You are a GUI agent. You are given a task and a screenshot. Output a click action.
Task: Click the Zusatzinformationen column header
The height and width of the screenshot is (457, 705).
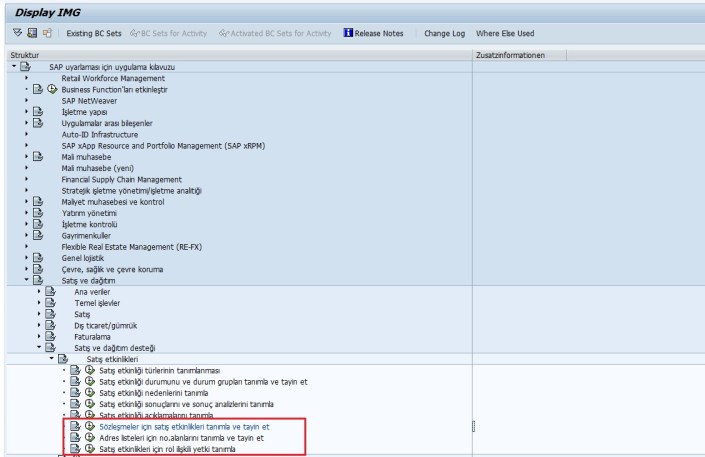coord(513,55)
